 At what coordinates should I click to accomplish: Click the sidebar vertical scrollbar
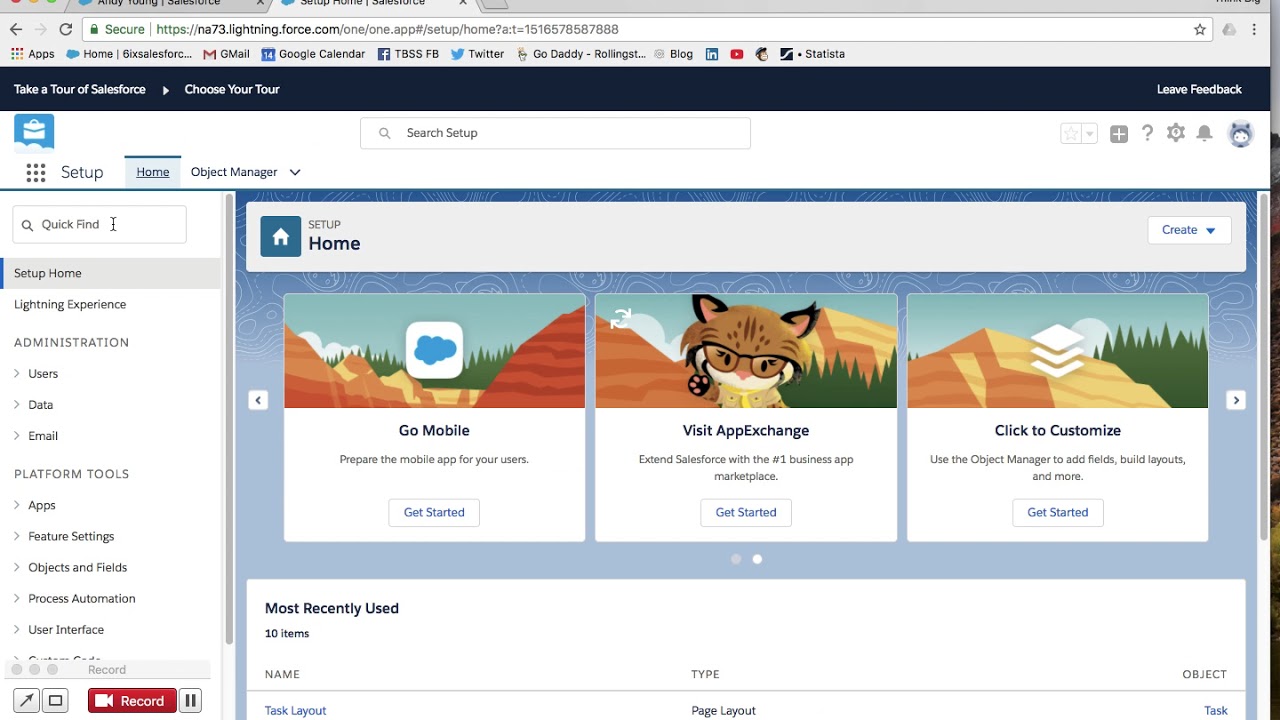click(x=229, y=420)
